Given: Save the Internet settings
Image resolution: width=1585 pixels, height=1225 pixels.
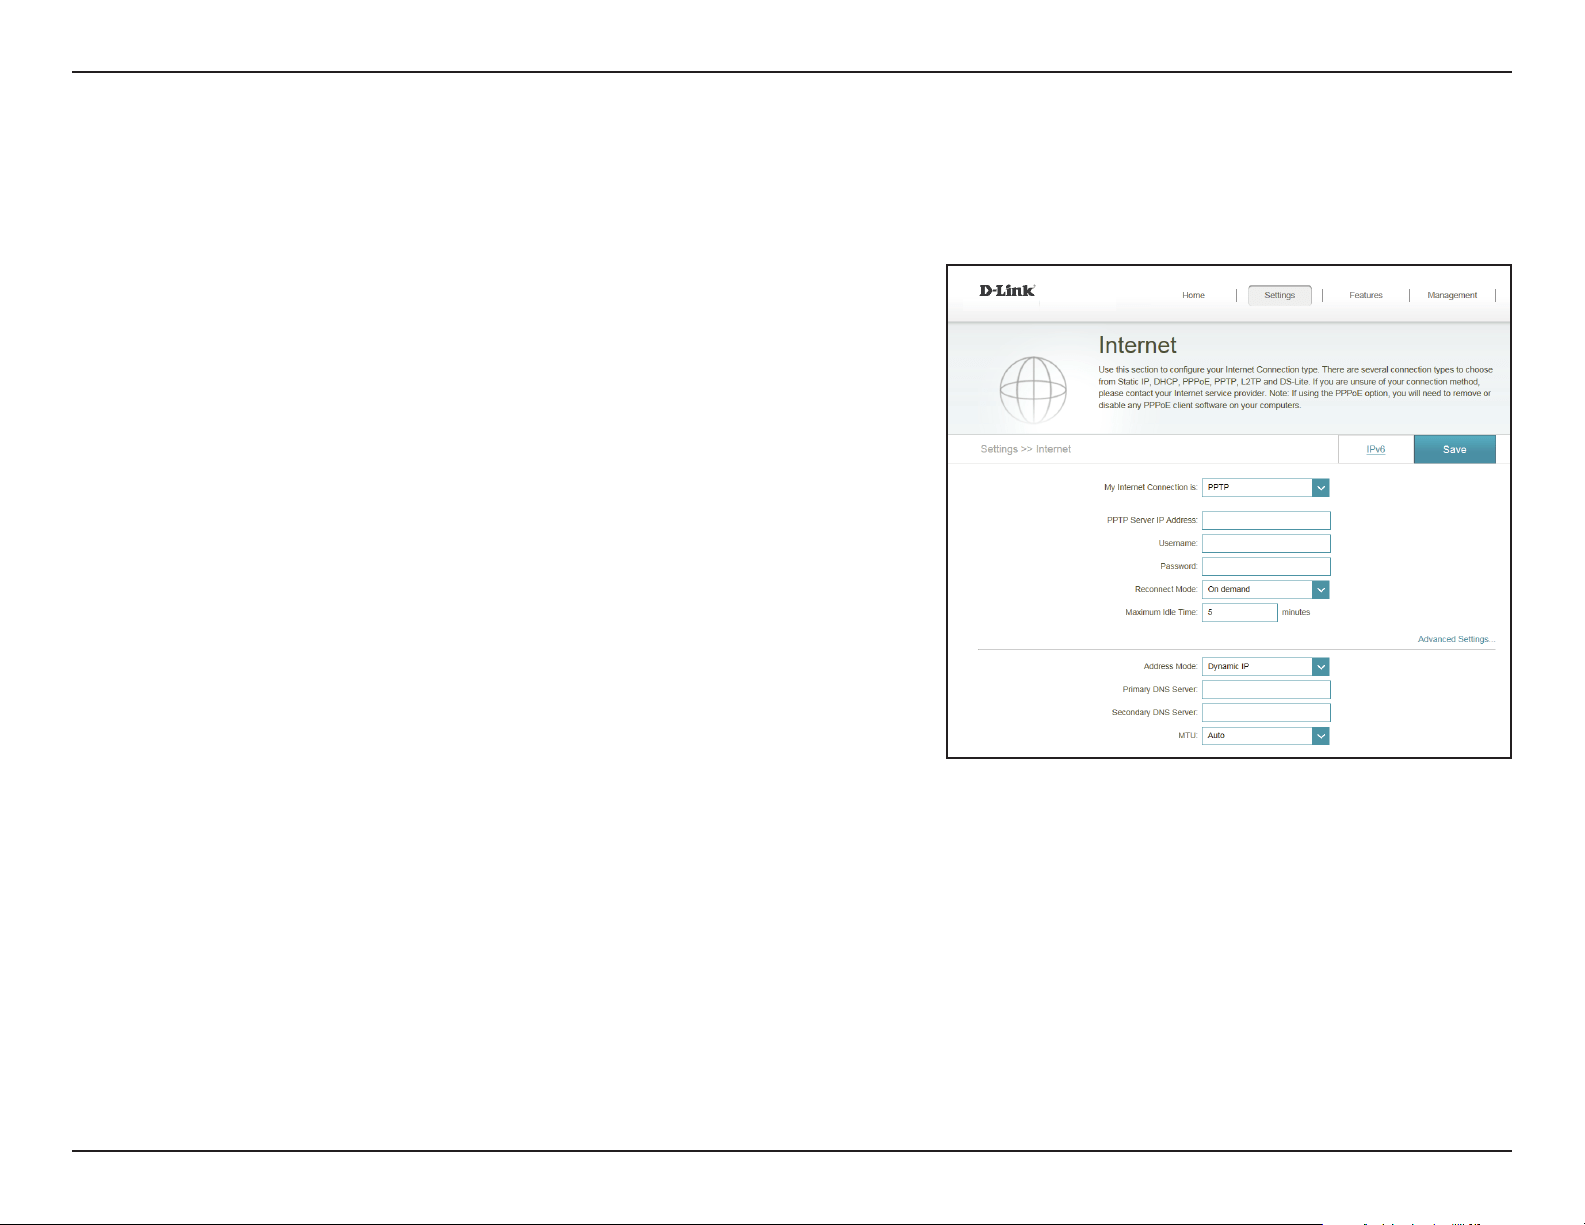Looking at the screenshot, I should (x=1455, y=449).
